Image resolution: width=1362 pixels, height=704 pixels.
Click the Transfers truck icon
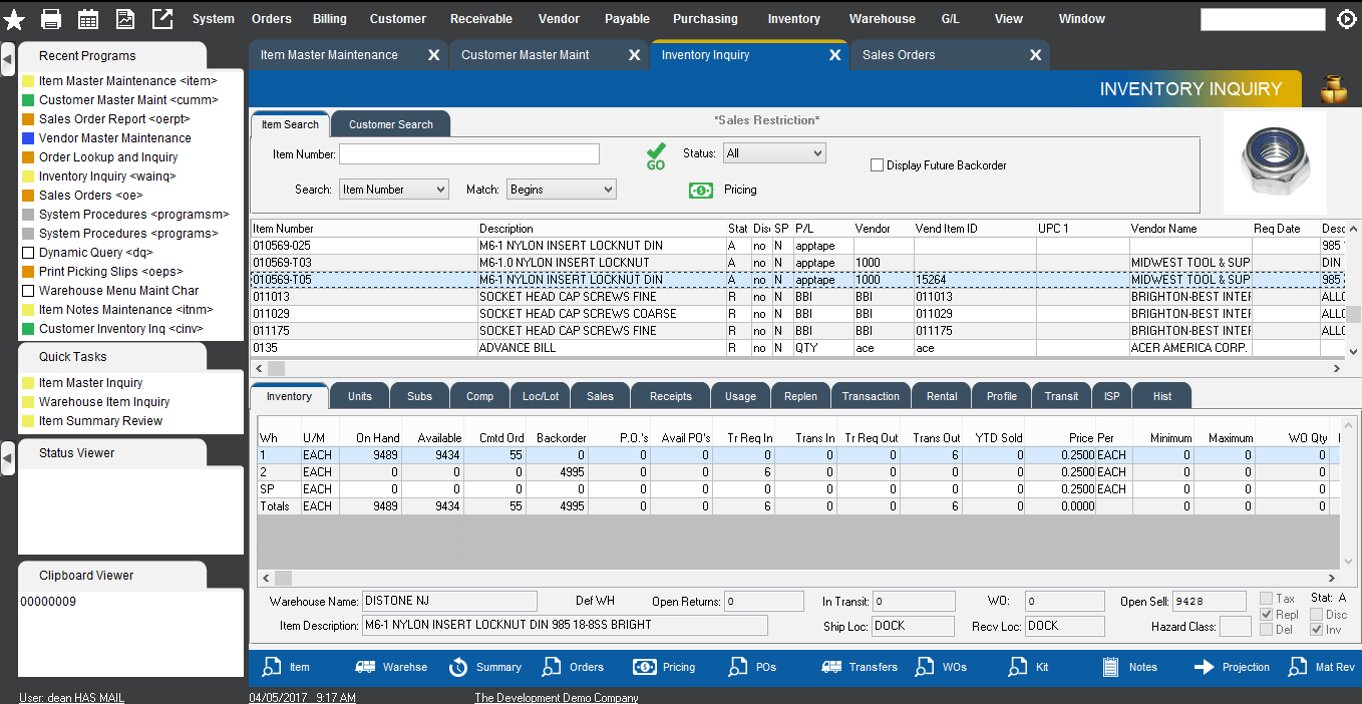(x=831, y=667)
